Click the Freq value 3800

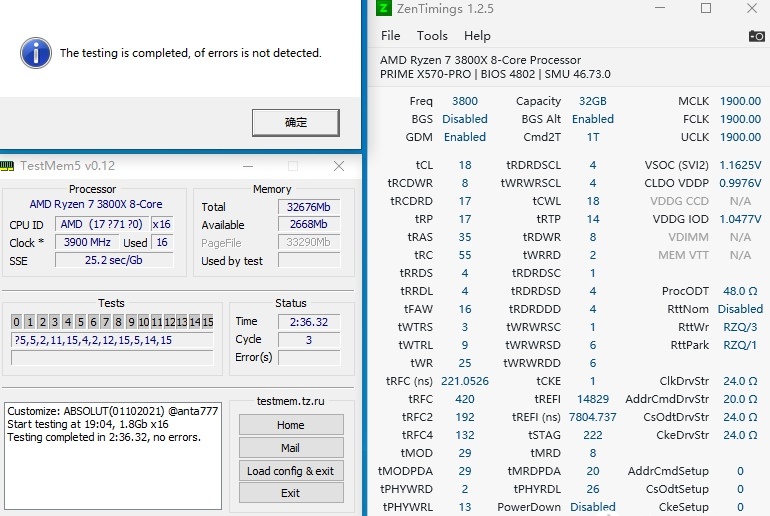465,101
